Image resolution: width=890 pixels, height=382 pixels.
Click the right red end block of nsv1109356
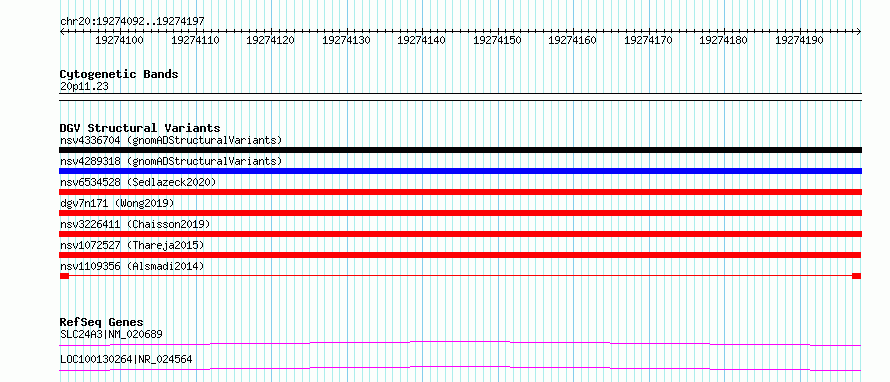point(857,276)
